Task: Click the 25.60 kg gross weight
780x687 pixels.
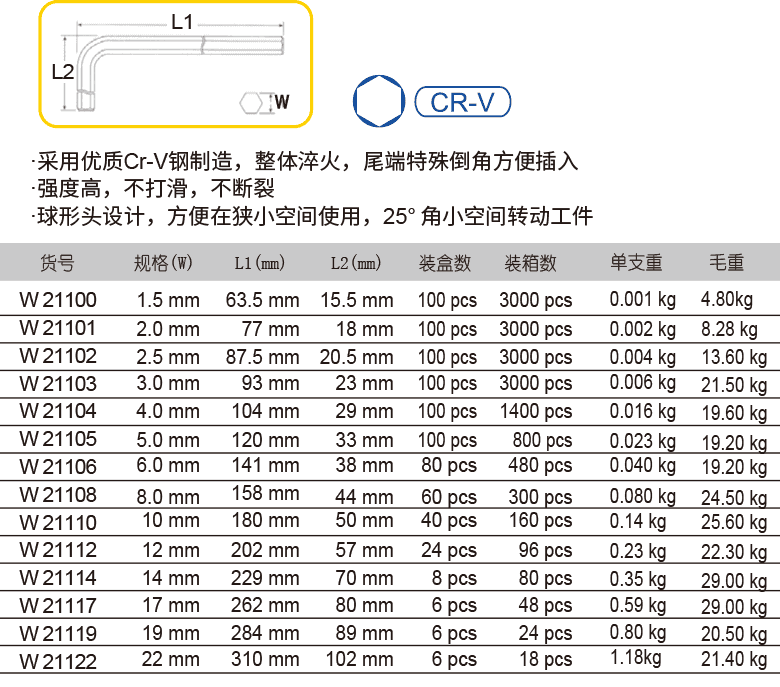Action: (734, 522)
